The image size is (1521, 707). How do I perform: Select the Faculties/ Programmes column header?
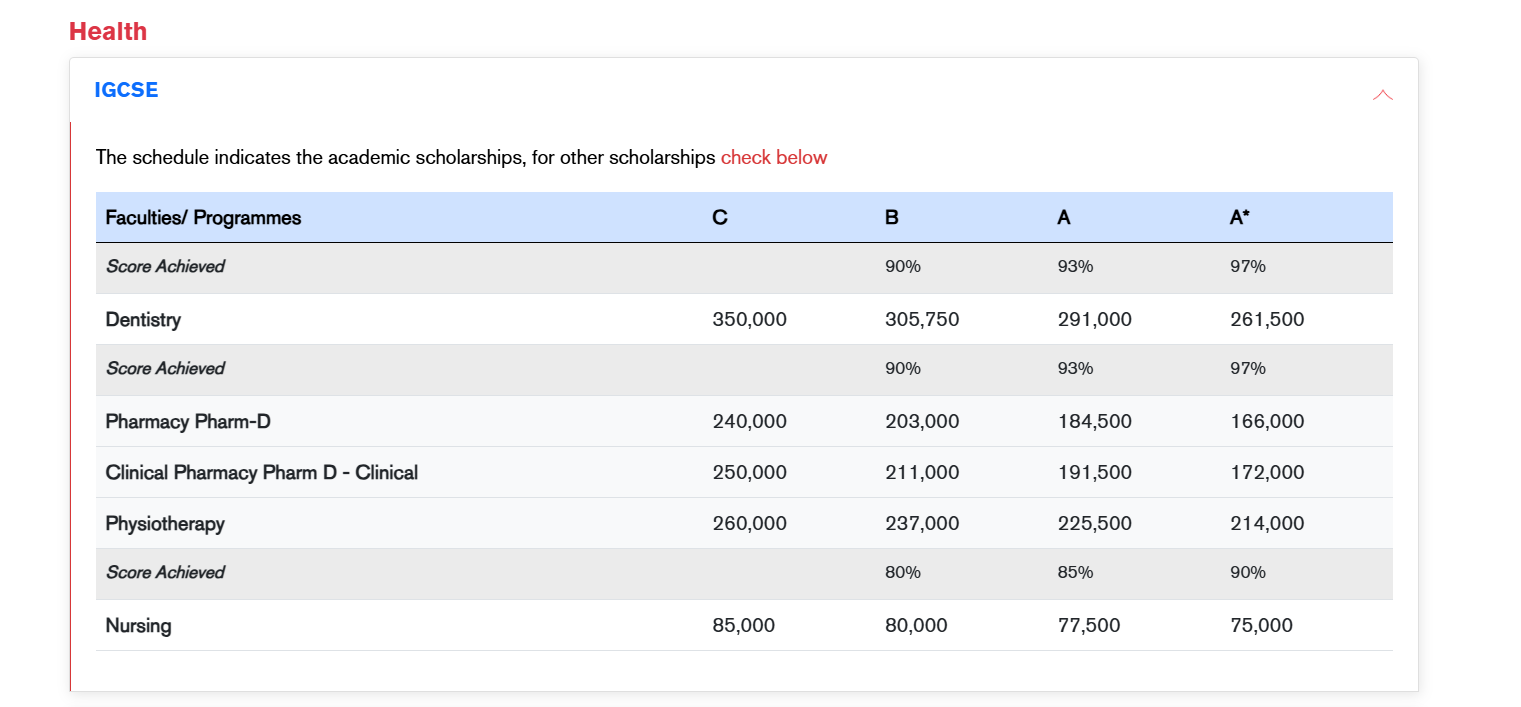pyautogui.click(x=203, y=218)
